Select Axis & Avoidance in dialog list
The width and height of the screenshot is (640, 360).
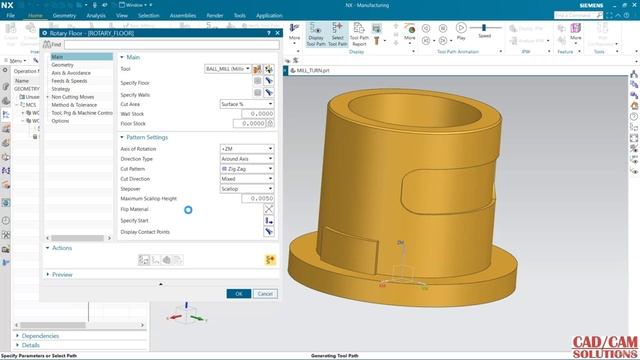coord(71,73)
